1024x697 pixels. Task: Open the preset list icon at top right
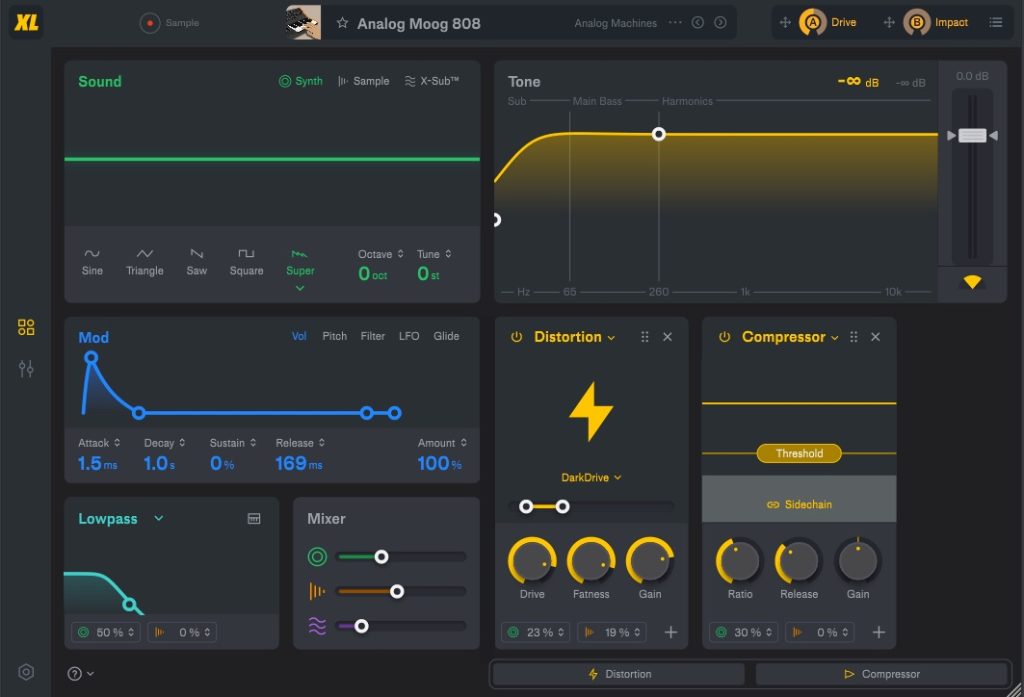click(996, 22)
